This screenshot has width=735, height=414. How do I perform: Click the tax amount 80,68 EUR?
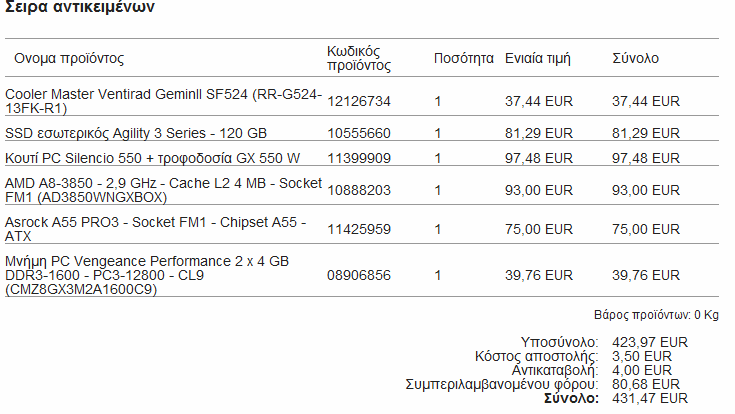click(645, 384)
